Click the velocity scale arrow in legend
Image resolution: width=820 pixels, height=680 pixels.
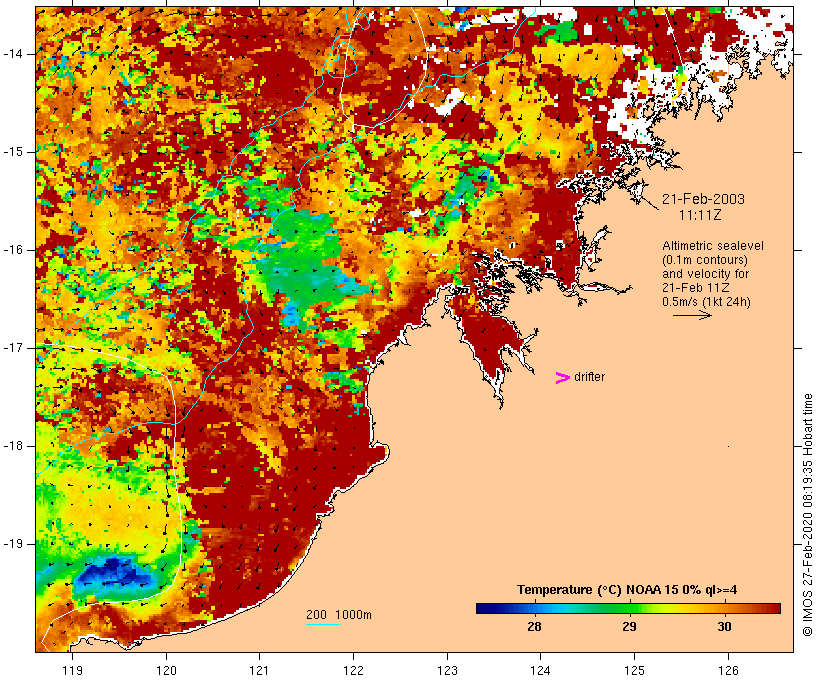[x=692, y=315]
